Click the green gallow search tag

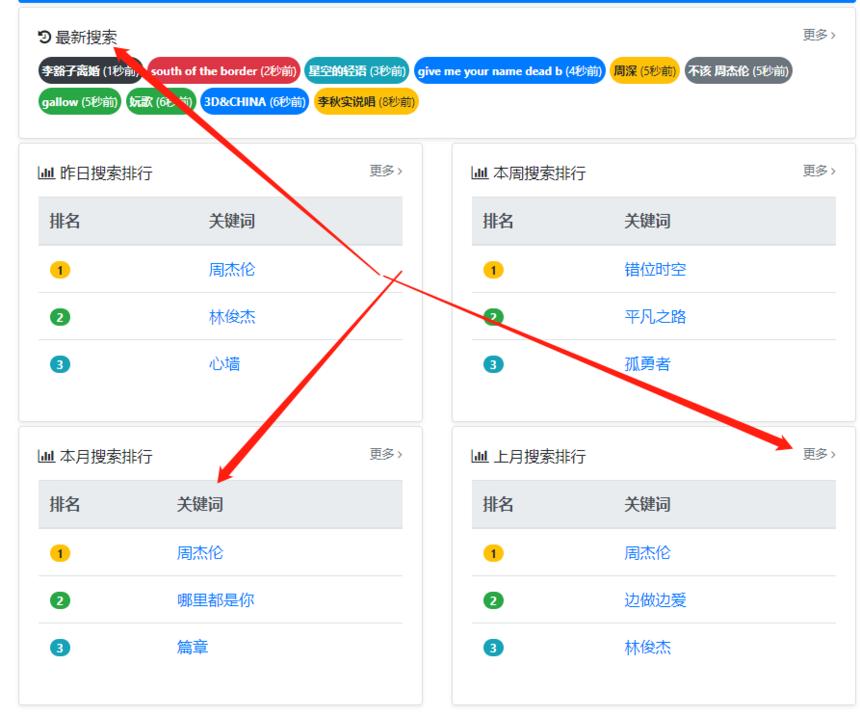pos(79,102)
